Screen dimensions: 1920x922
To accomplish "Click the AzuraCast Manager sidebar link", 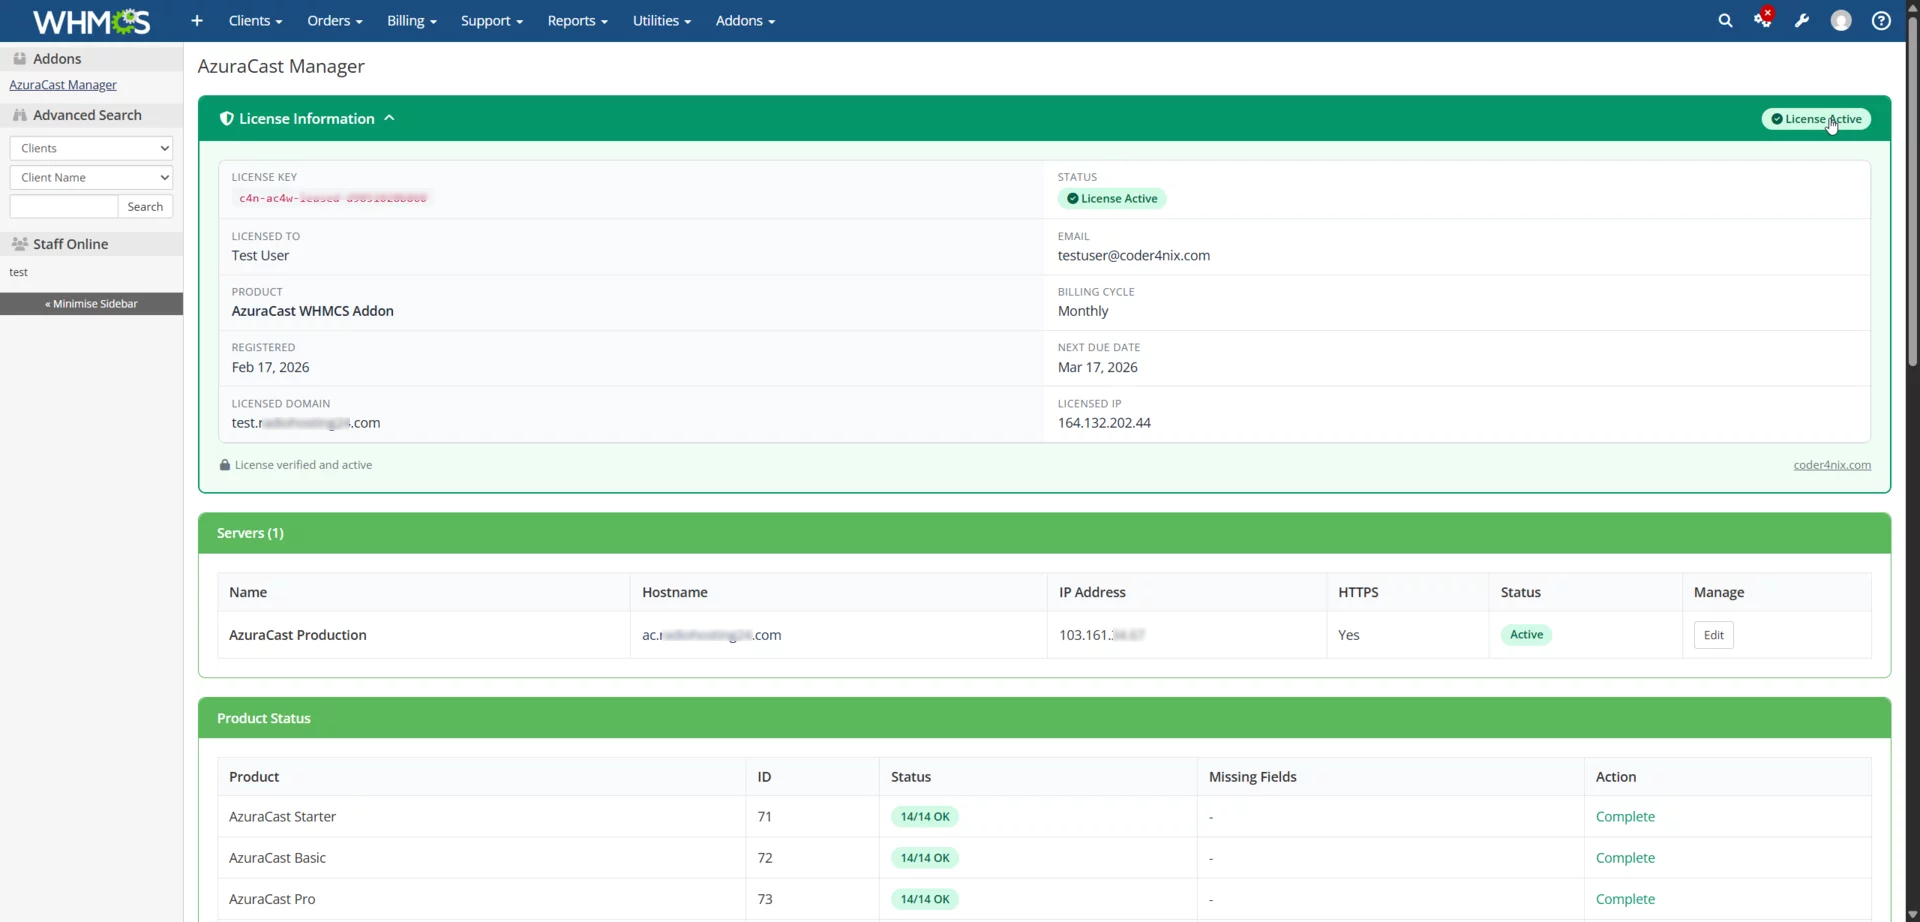I will (x=62, y=84).
